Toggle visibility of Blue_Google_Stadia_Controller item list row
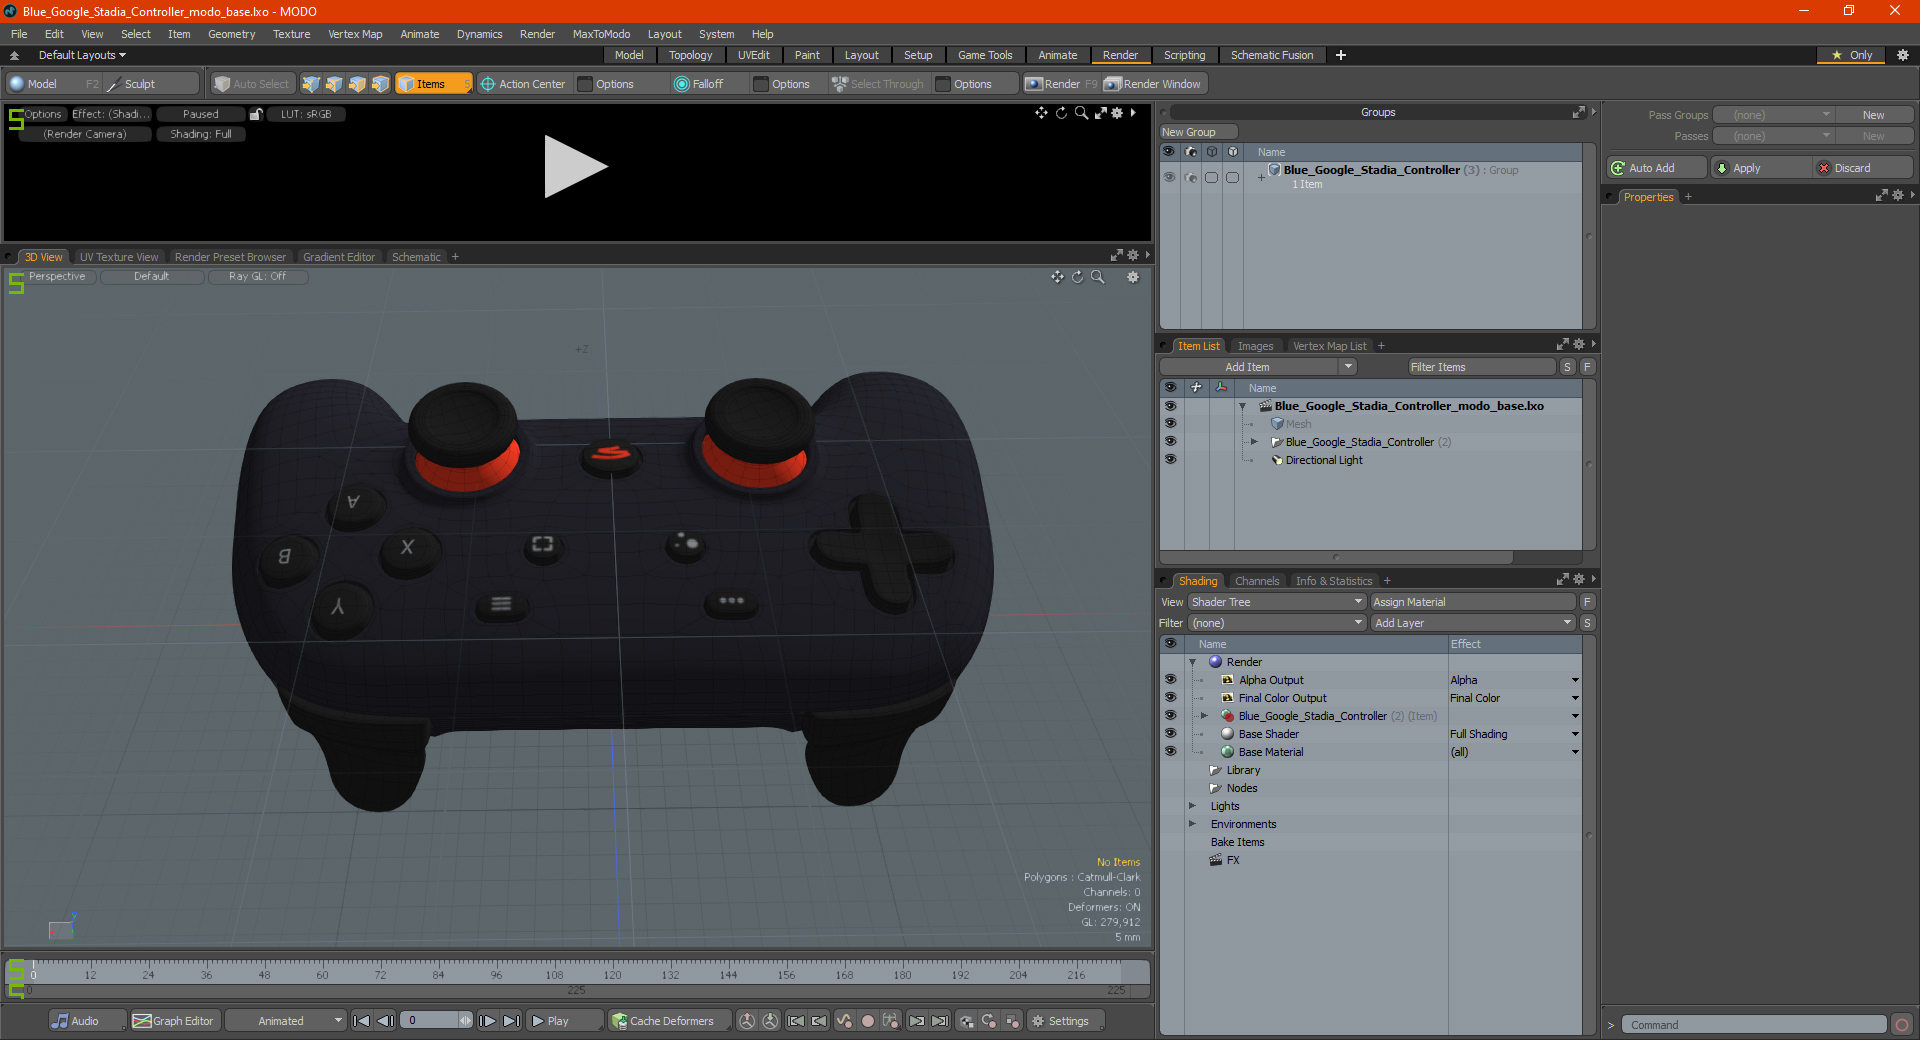 pyautogui.click(x=1170, y=442)
